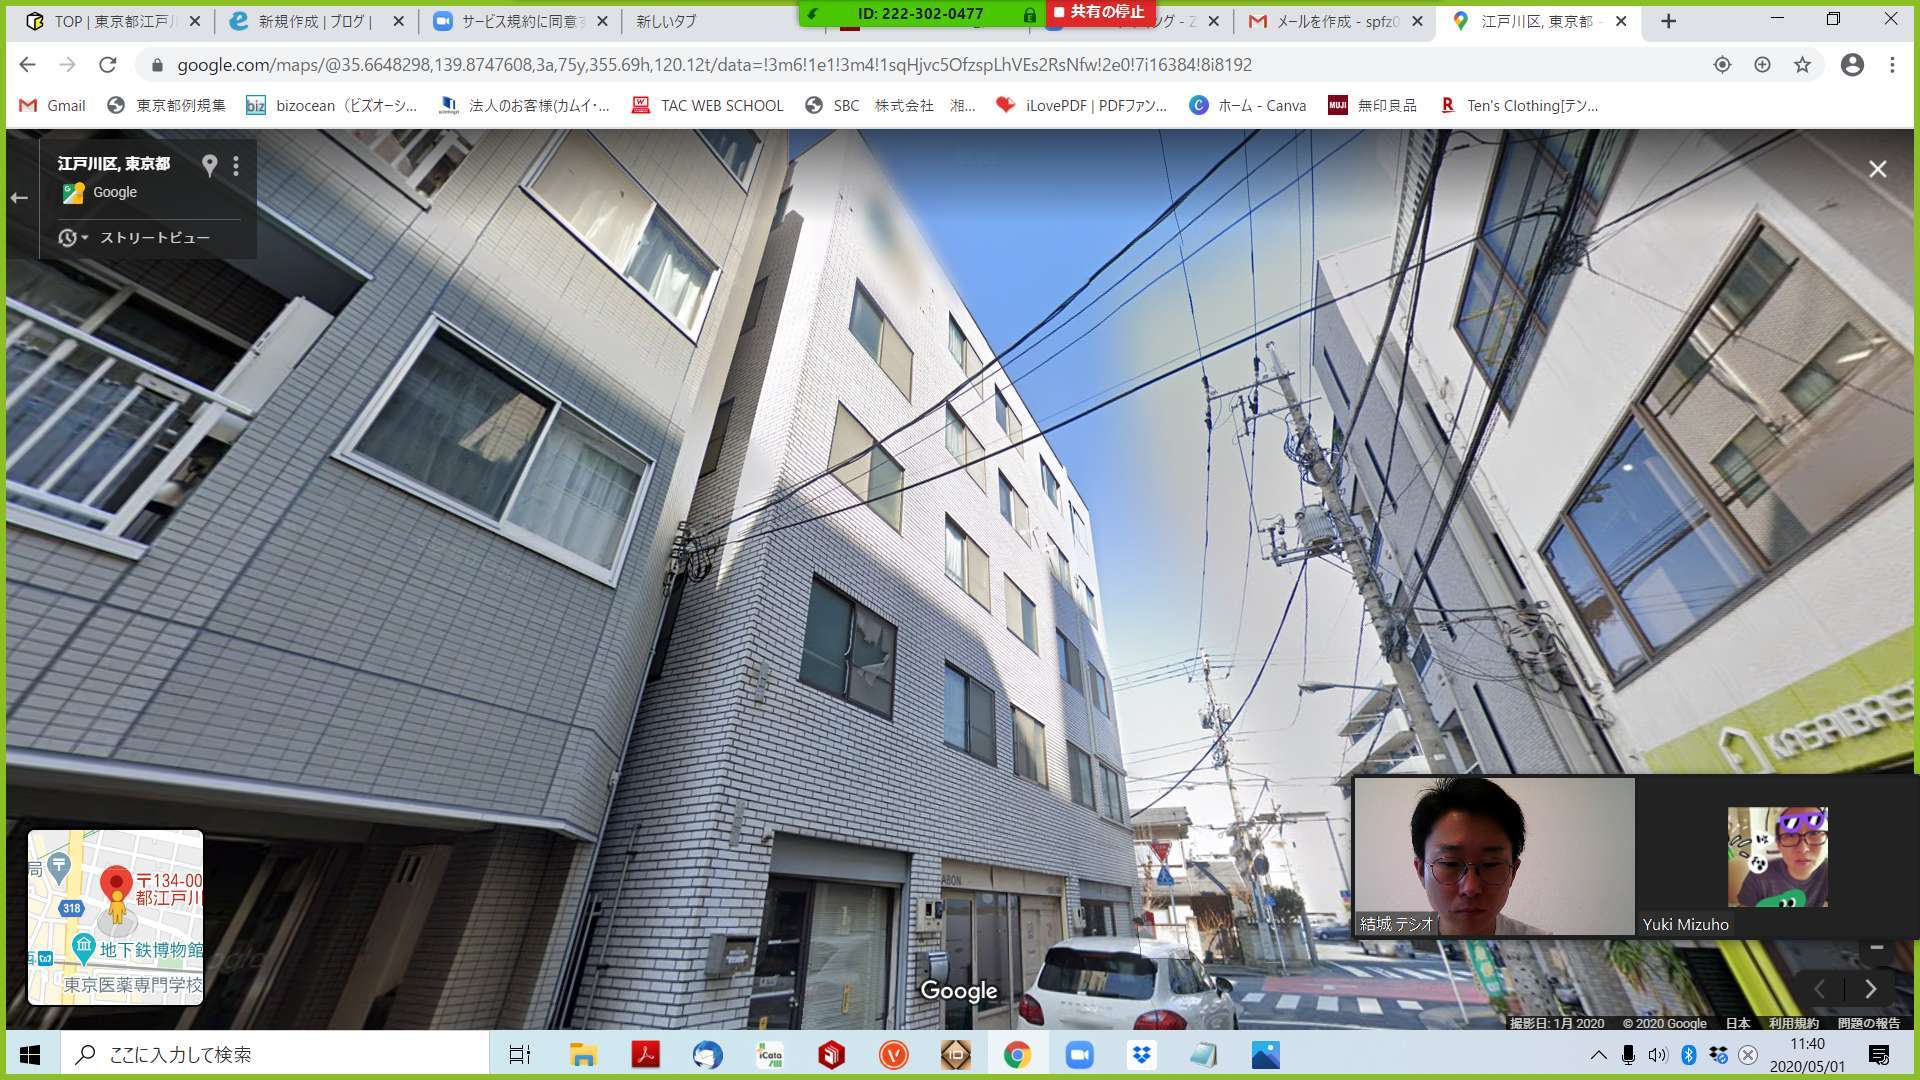Open the minimap thumbnail

pyautogui.click(x=115, y=916)
